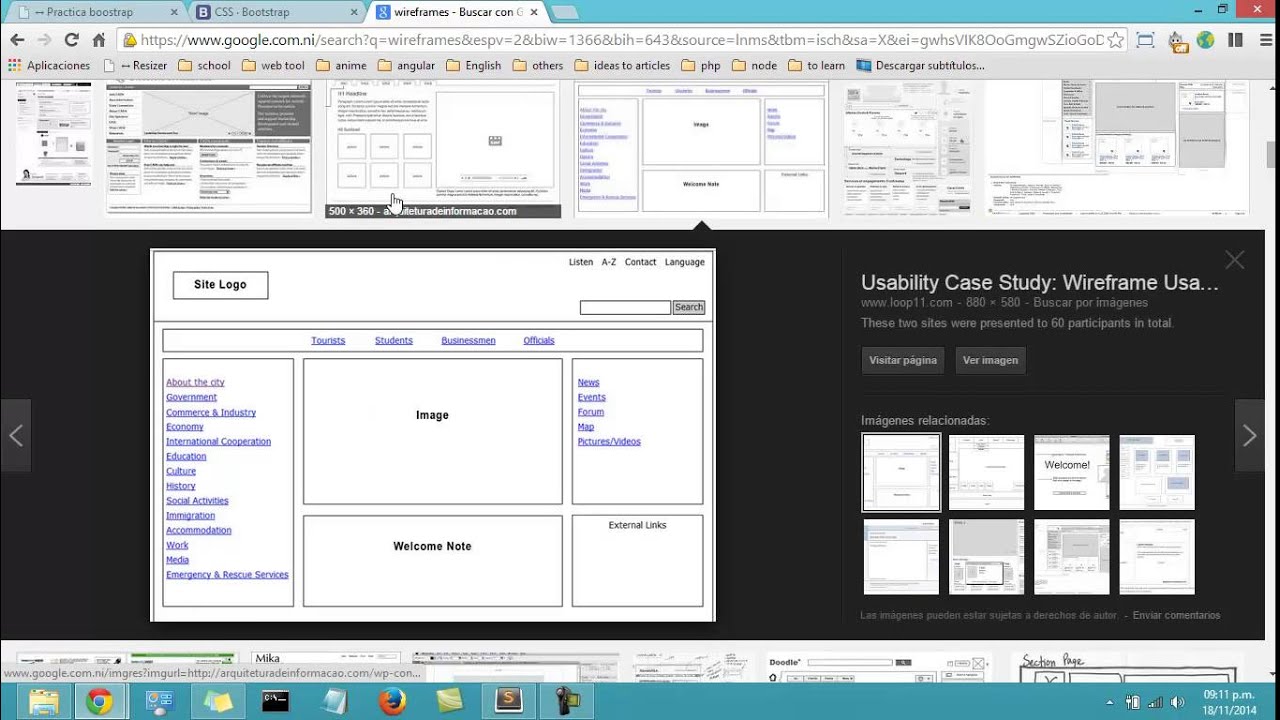
Task: Open the node bookmarks folder
Action: (x=754, y=65)
